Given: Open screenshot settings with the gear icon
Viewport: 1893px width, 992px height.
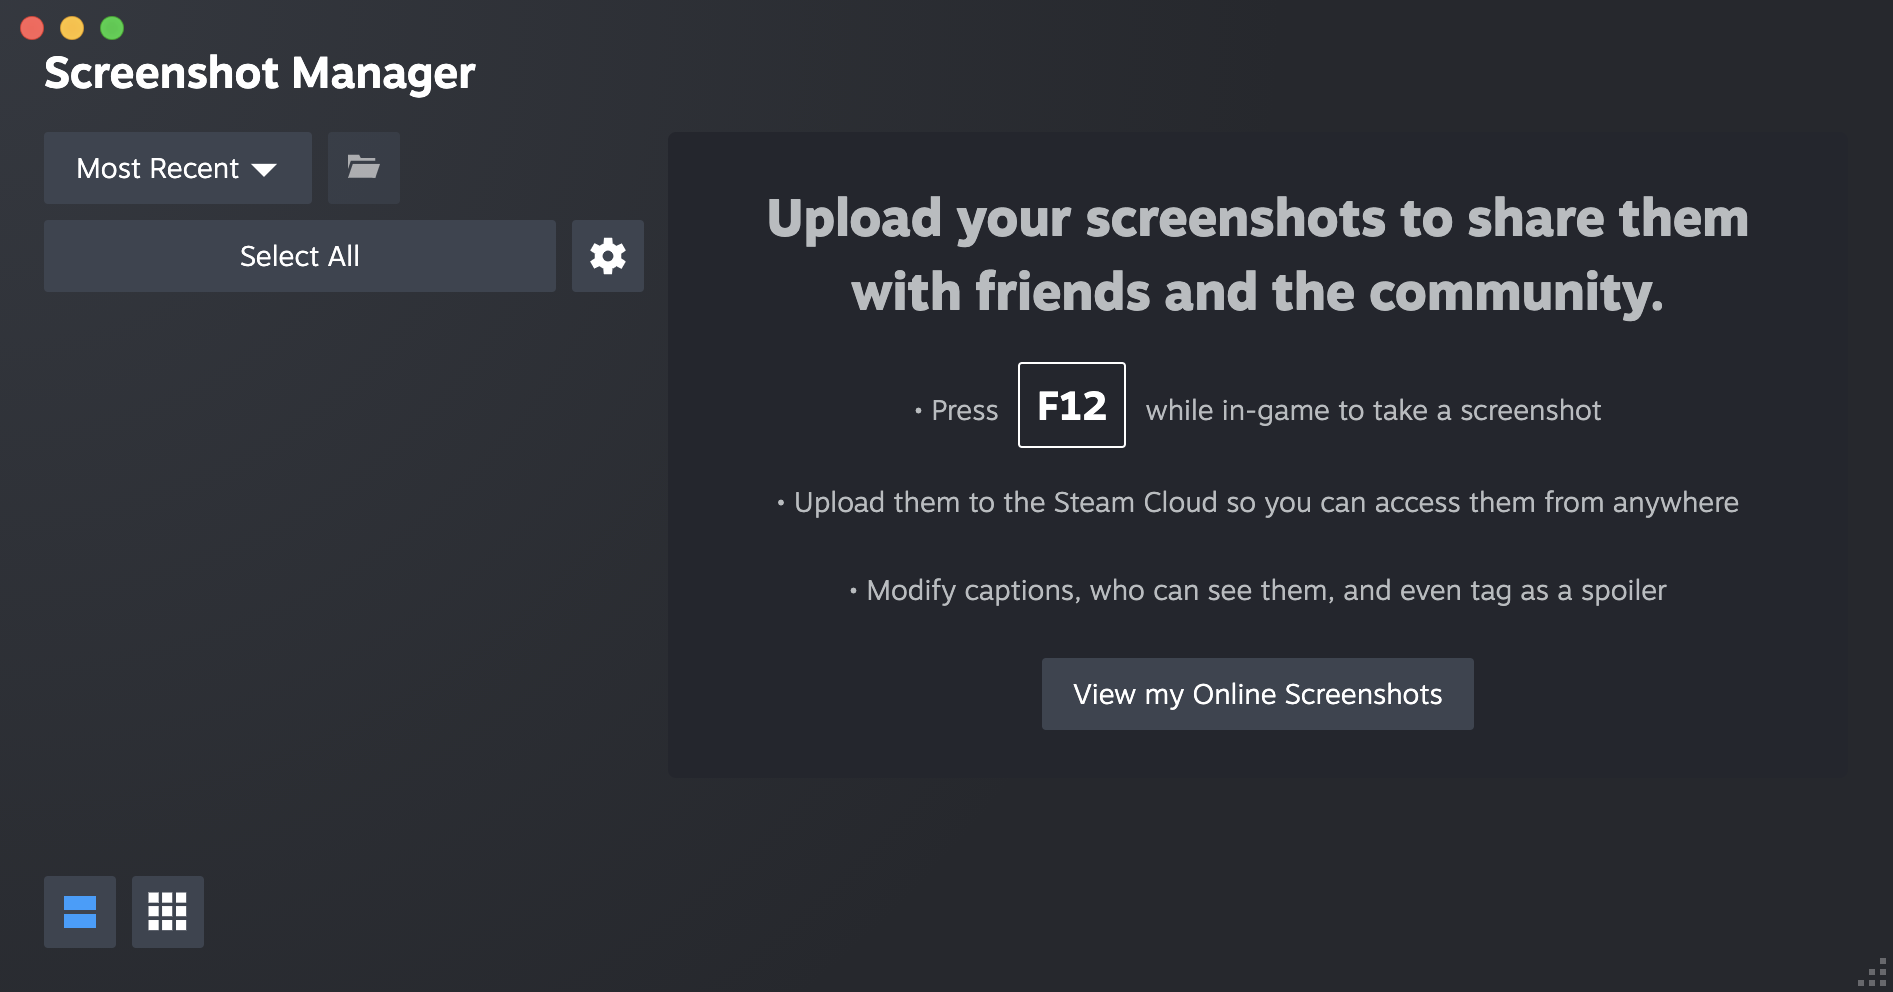Looking at the screenshot, I should click(608, 256).
